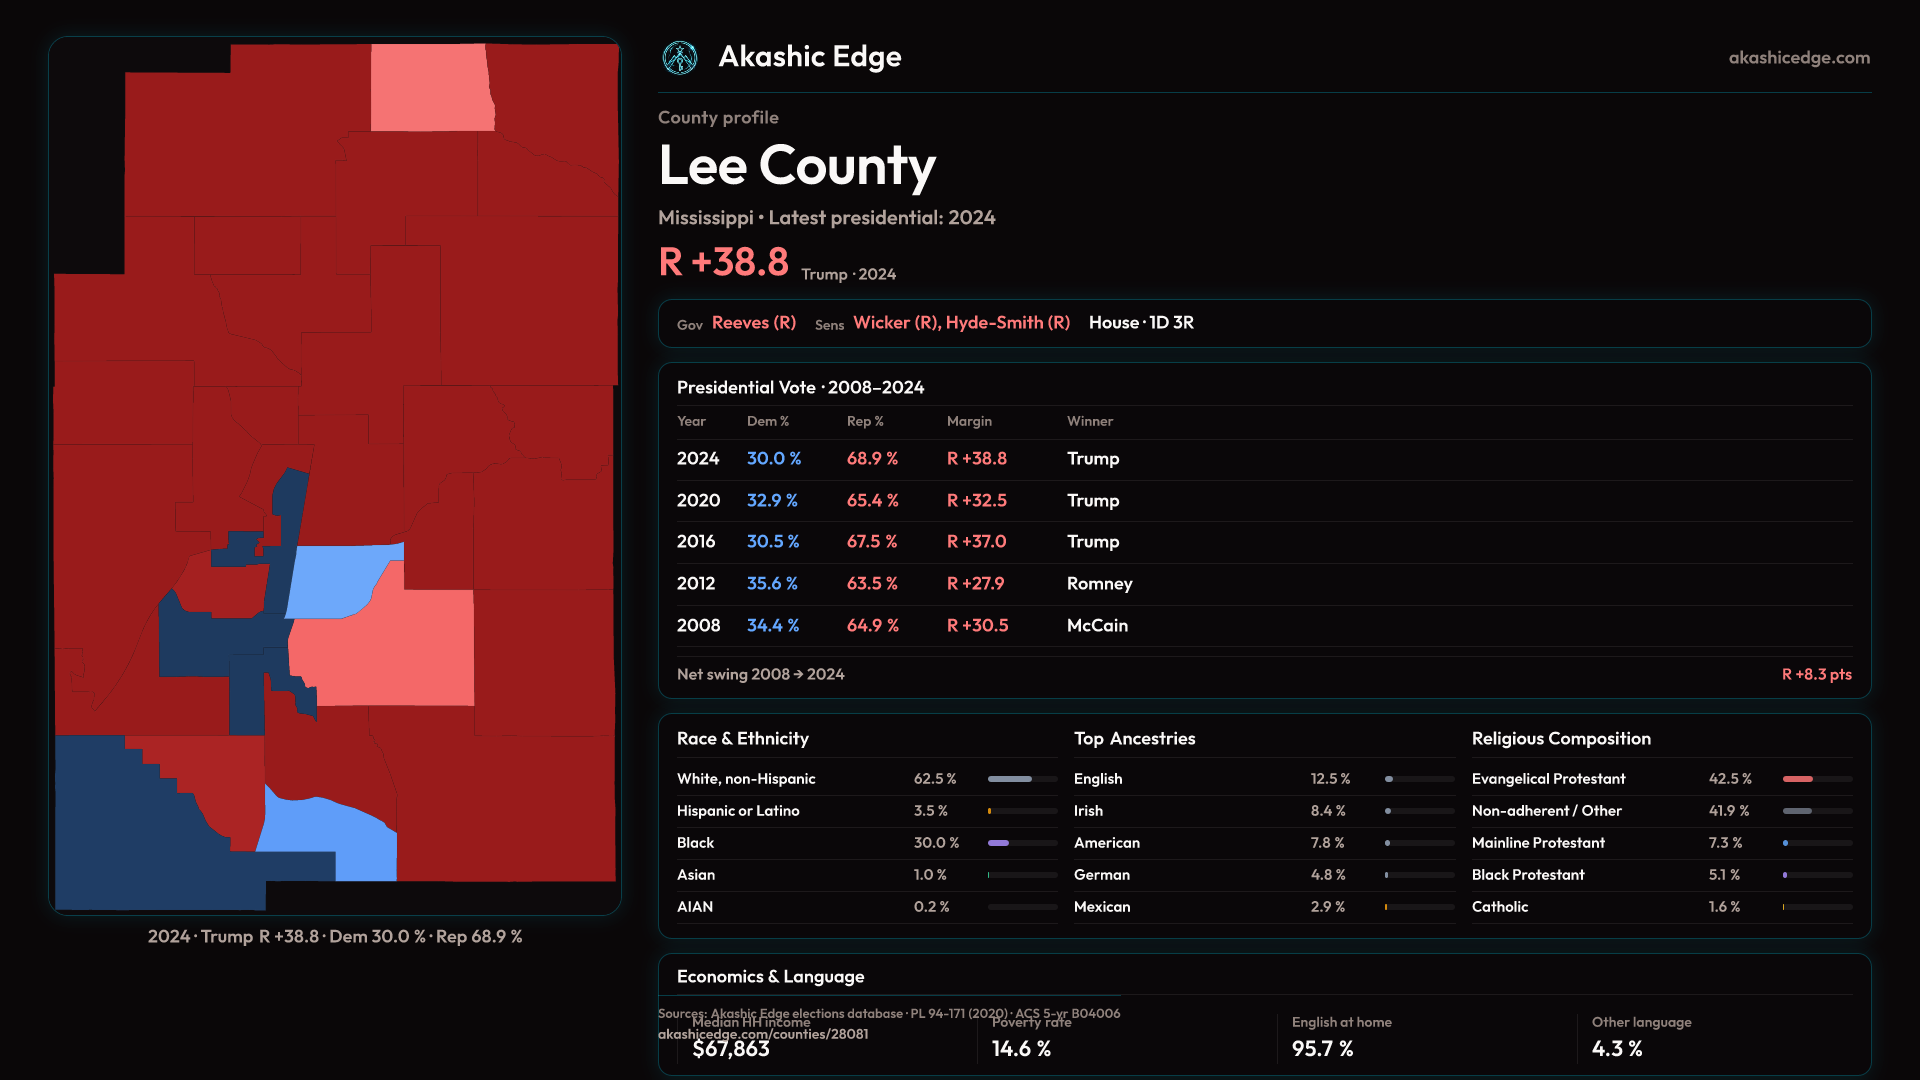The height and width of the screenshot is (1080, 1920).
Task: Click Wicker (R), Hyde-Smith (R) senators text
Action: tap(960, 323)
